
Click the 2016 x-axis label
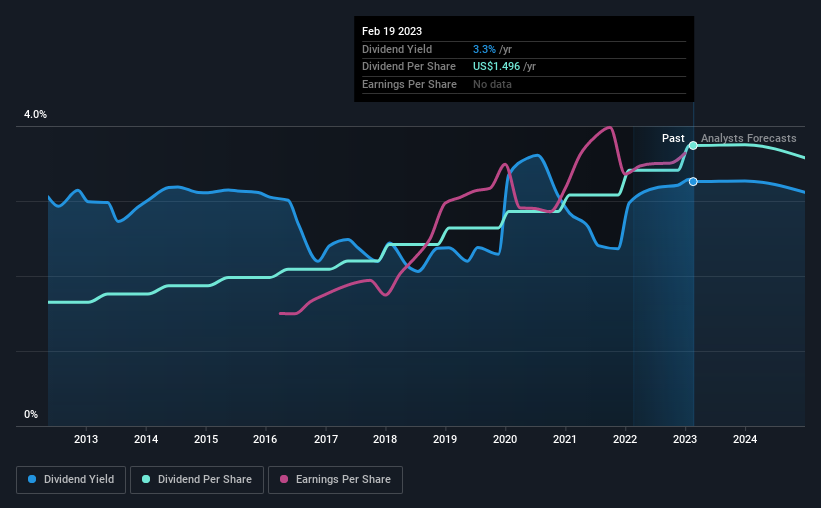pyautogui.click(x=265, y=439)
